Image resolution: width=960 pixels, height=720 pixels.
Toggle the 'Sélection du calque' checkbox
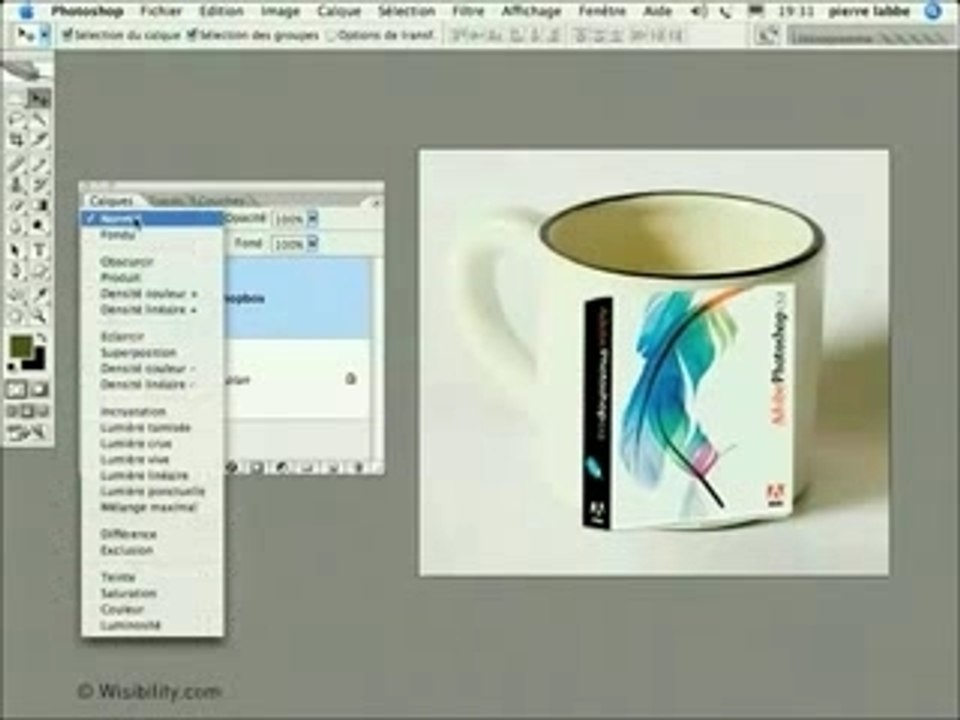[67, 36]
